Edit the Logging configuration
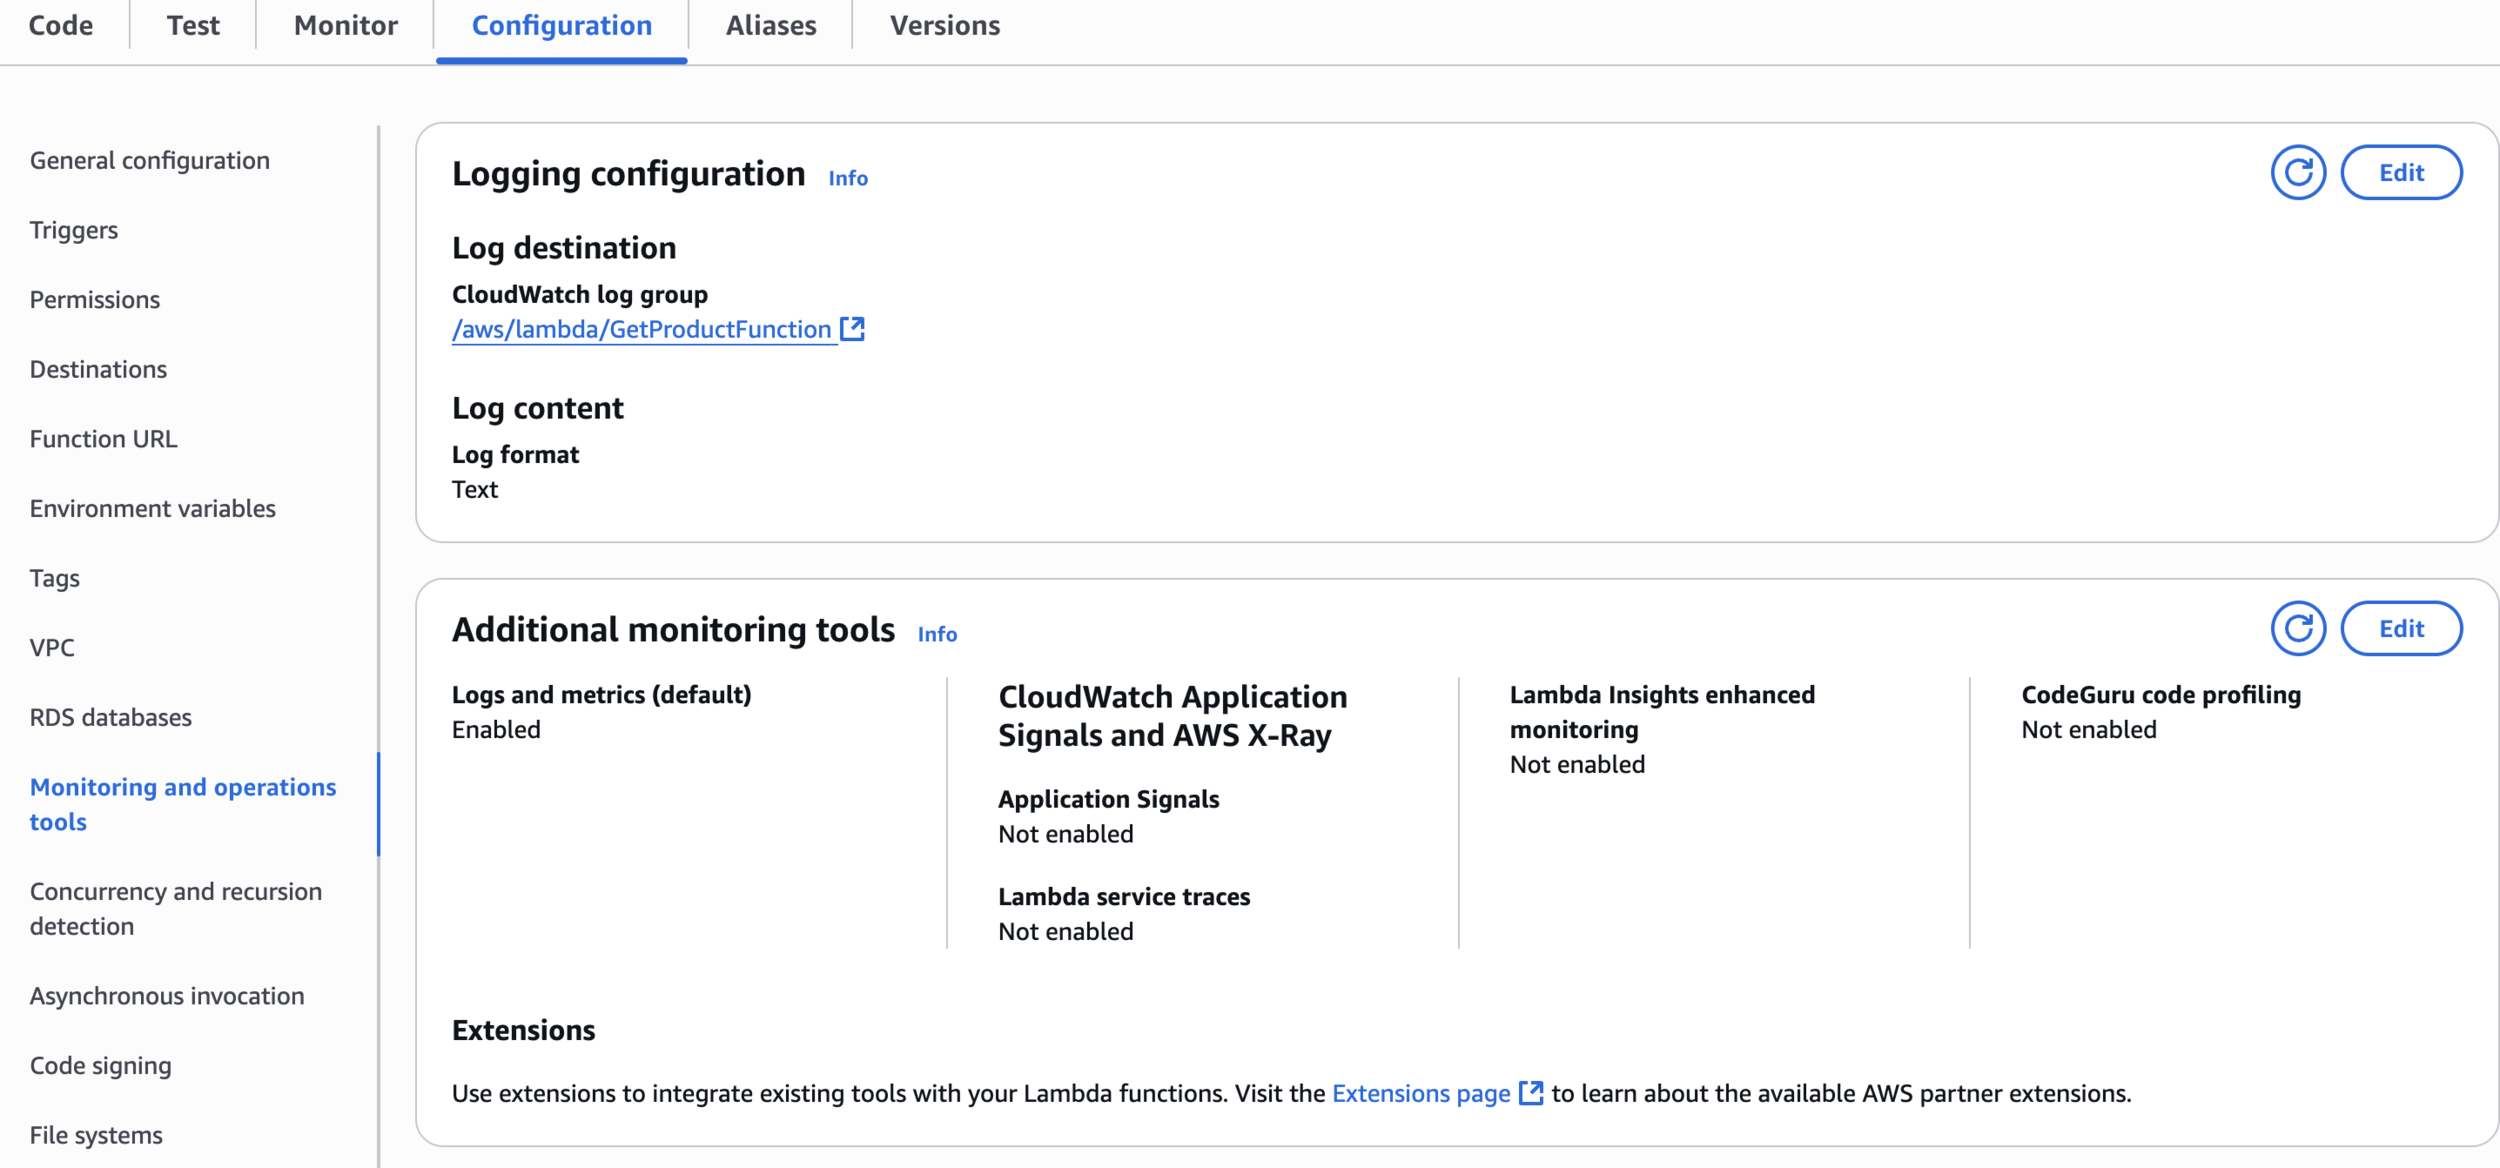This screenshot has width=2500, height=1168. pos(2400,173)
